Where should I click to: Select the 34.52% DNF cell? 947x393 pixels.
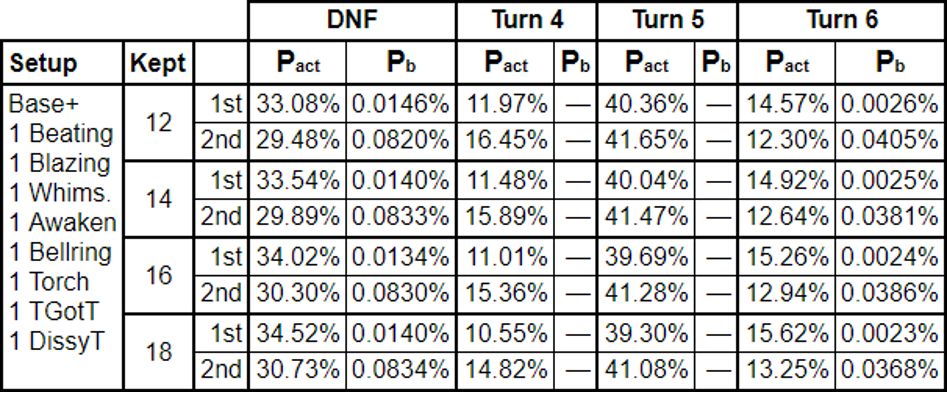[x=297, y=333]
